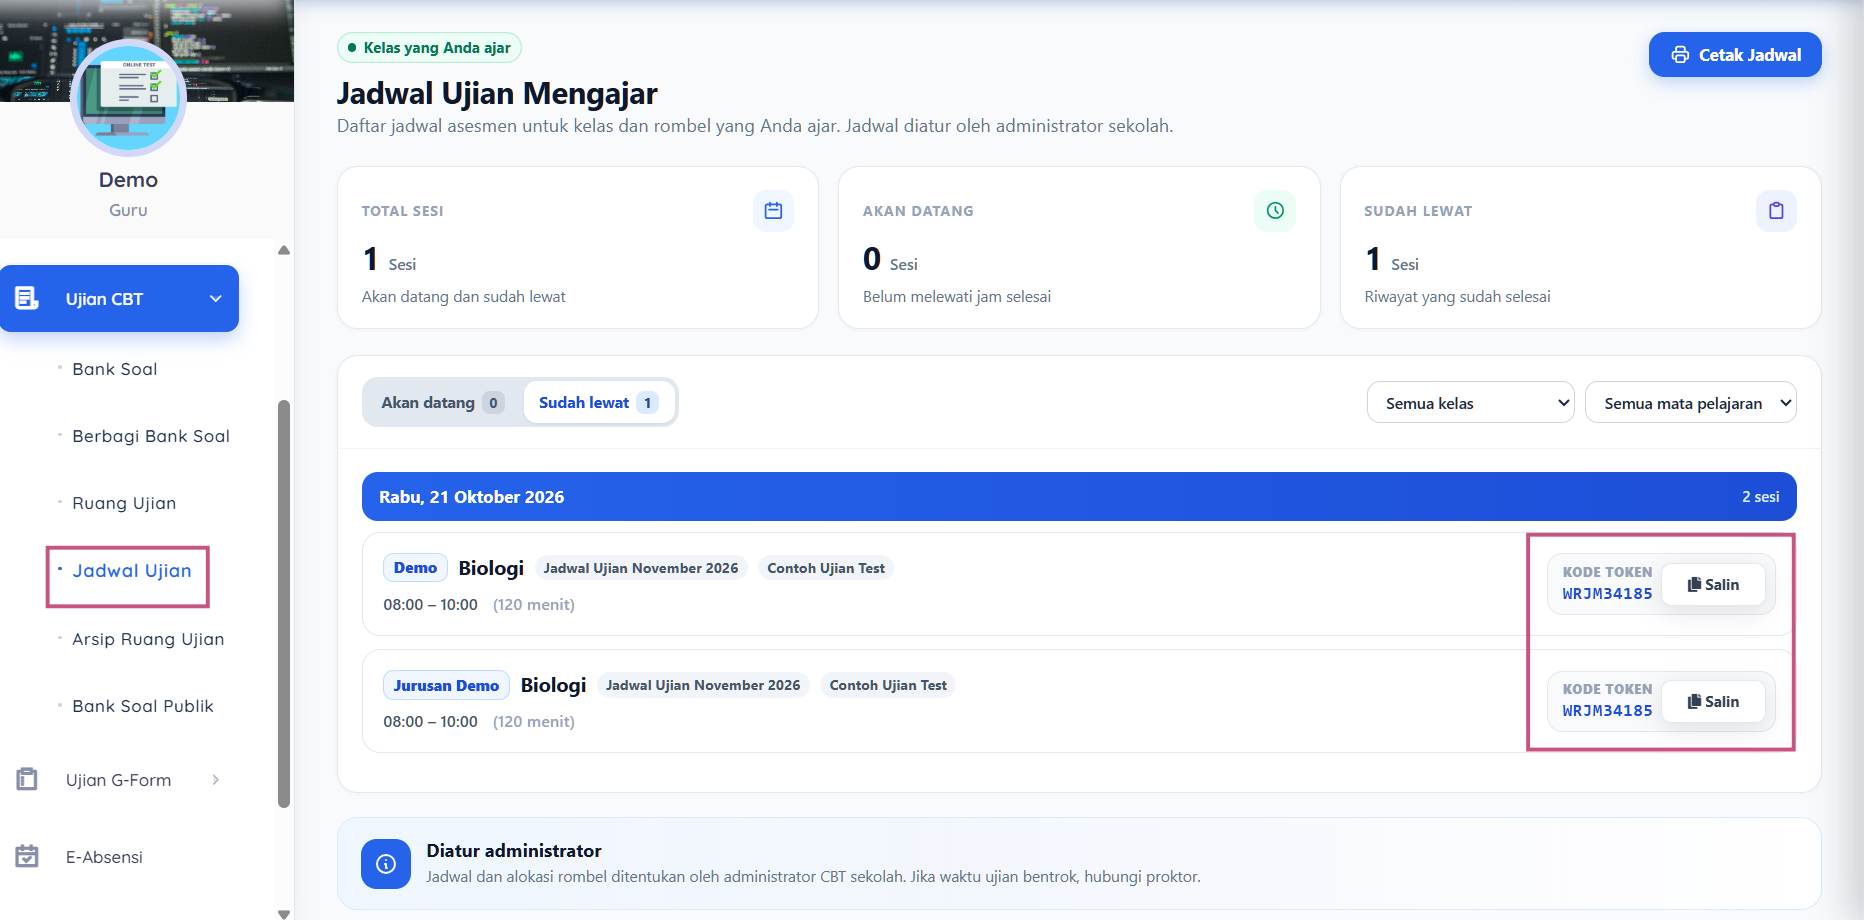
Task: Click the printer icon in Cetak Jadwal
Action: click(1680, 55)
